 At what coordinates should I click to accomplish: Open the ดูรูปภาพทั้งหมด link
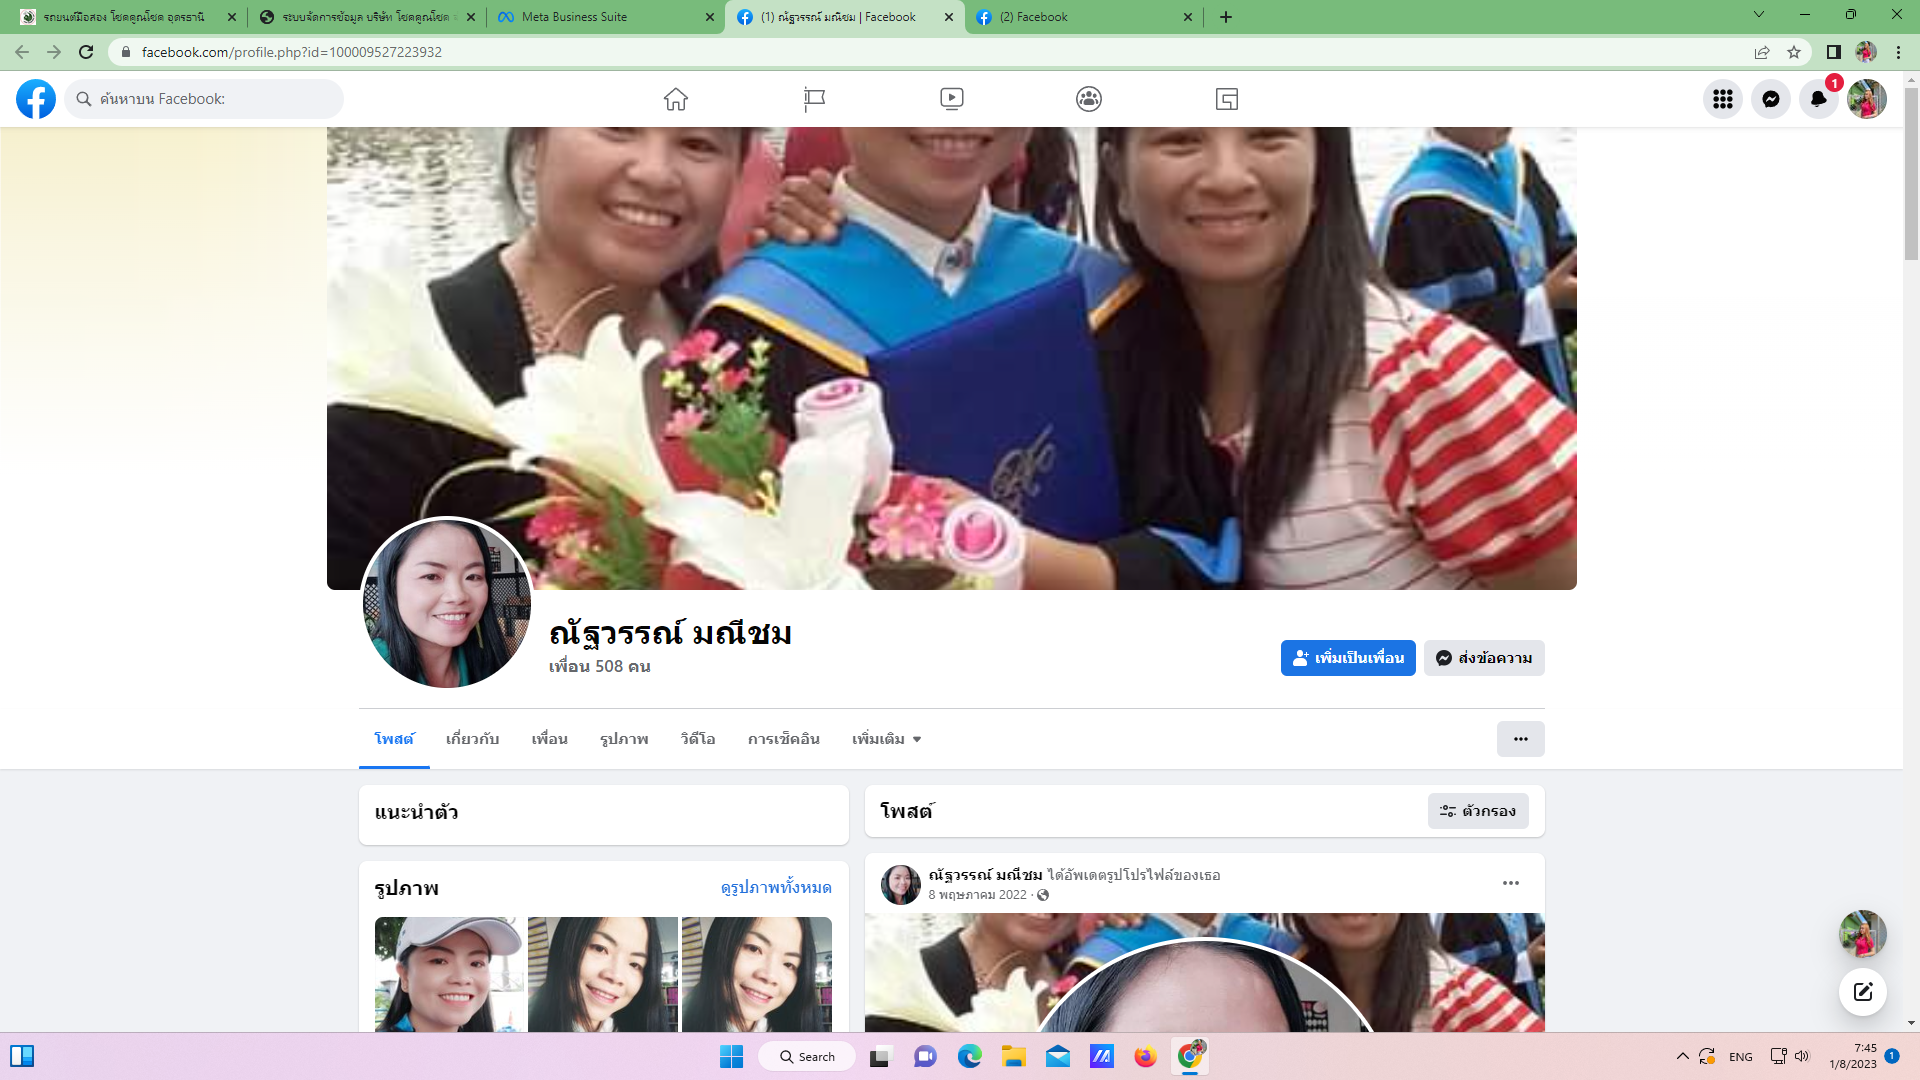point(776,887)
